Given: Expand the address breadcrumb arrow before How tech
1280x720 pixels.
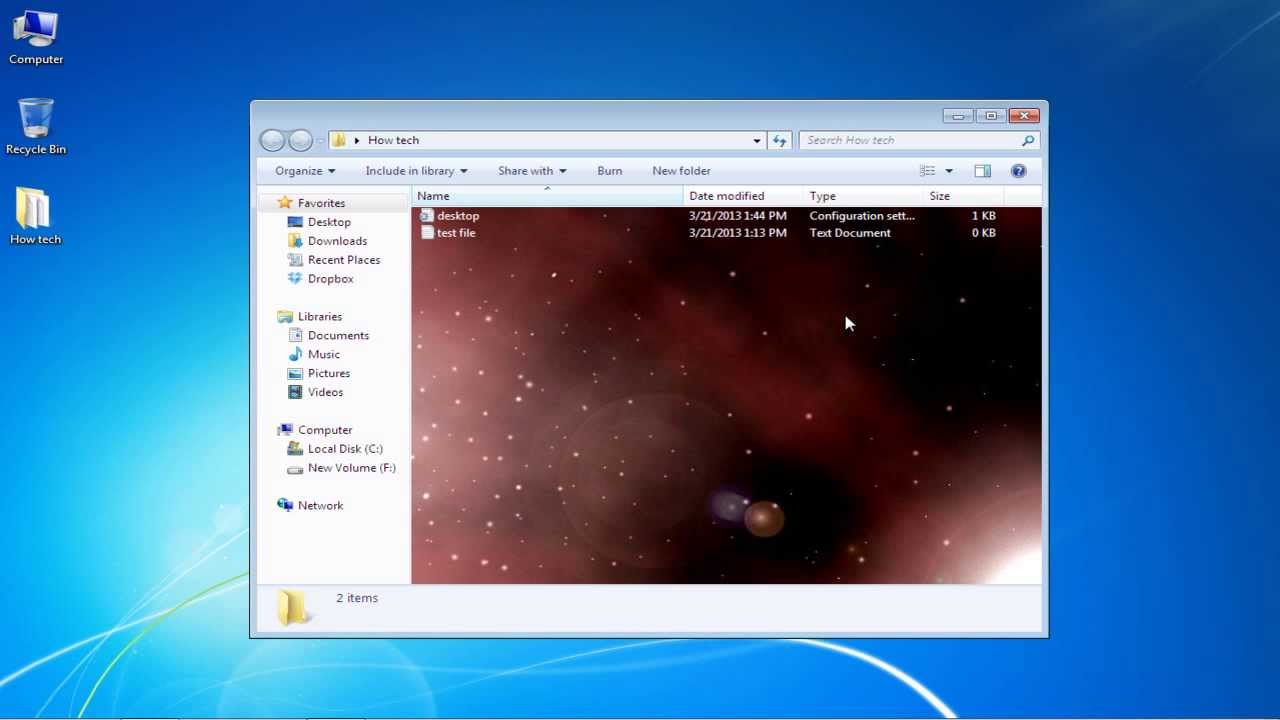Looking at the screenshot, I should (x=357, y=141).
